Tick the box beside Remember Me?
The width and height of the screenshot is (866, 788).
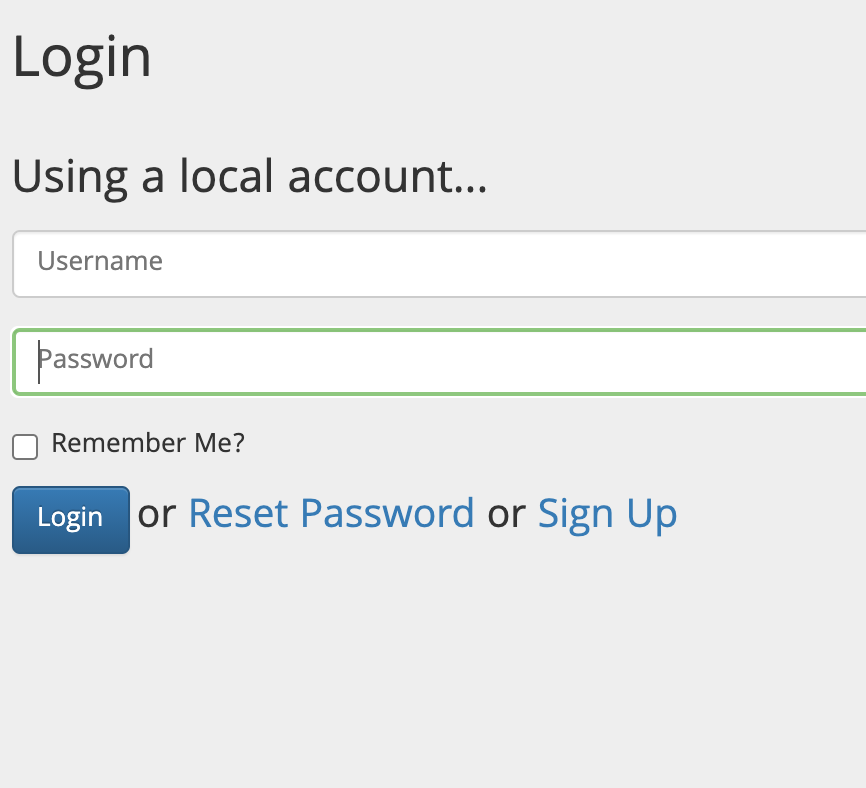pyautogui.click(x=25, y=447)
